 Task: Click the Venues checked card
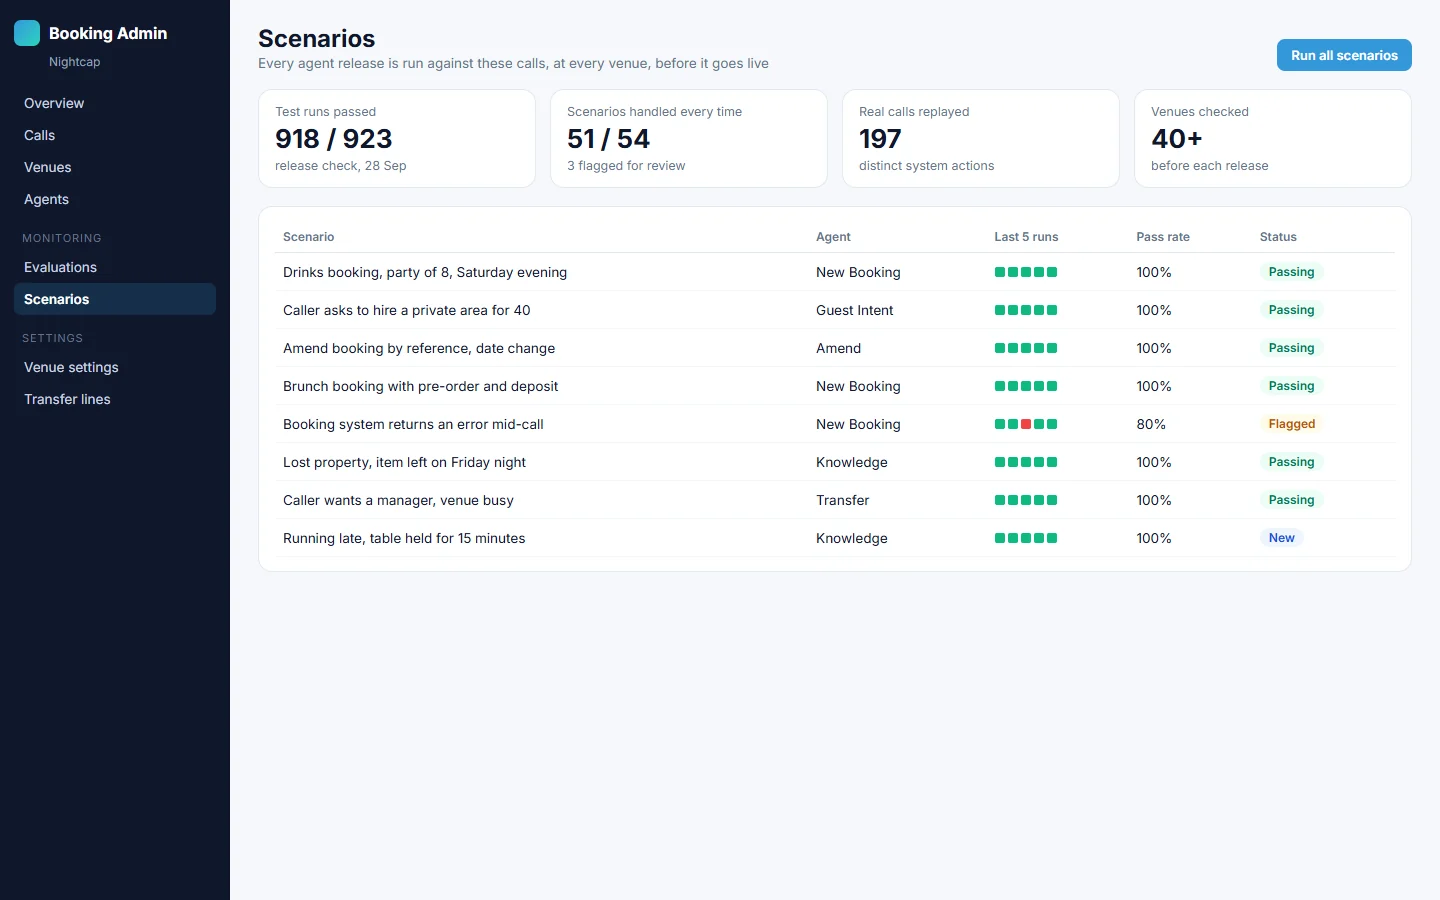tap(1273, 138)
